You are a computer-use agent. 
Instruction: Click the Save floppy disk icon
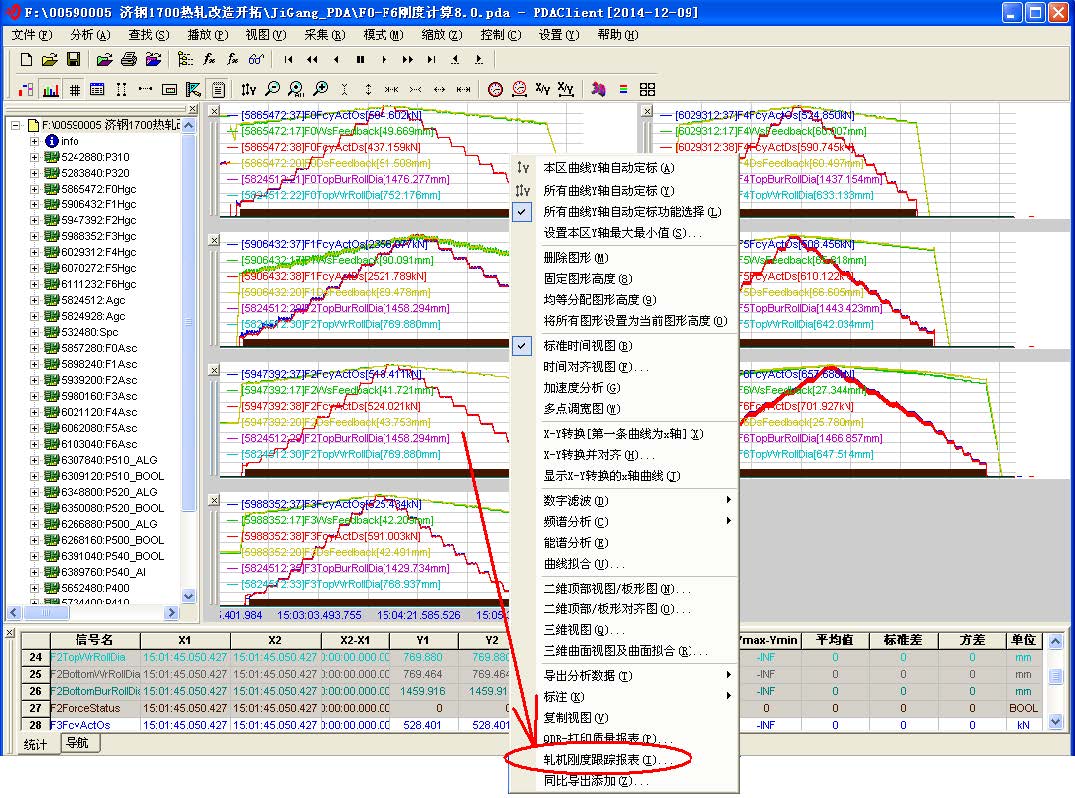click(73, 60)
